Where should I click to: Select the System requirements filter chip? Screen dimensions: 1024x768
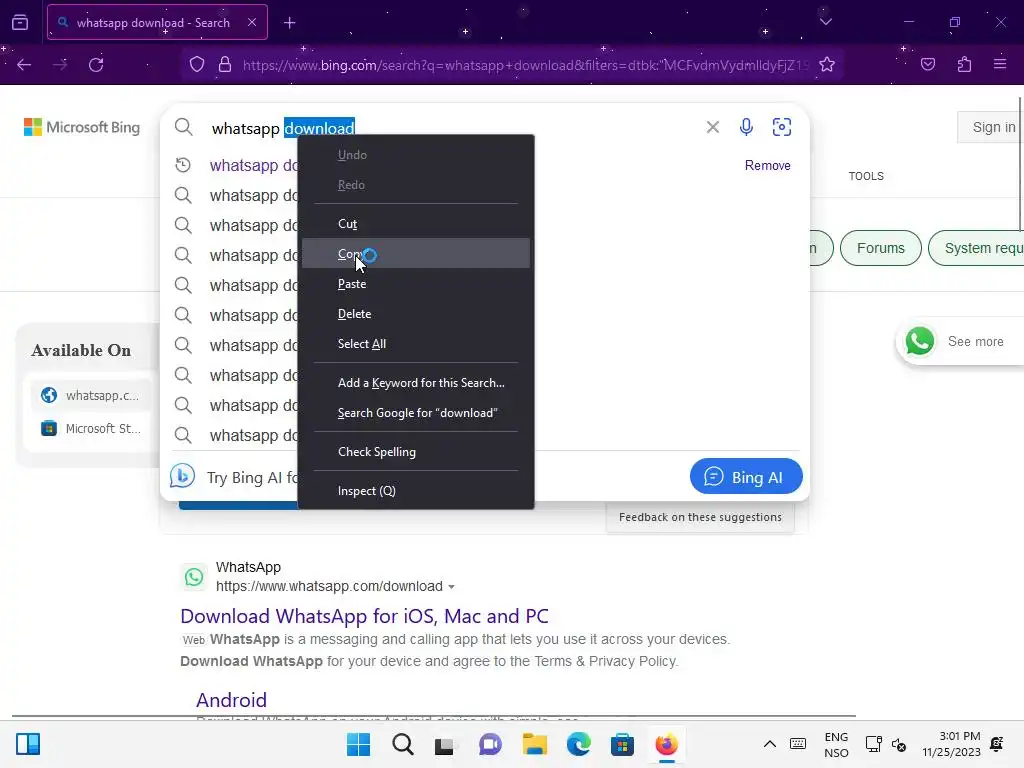coord(978,248)
